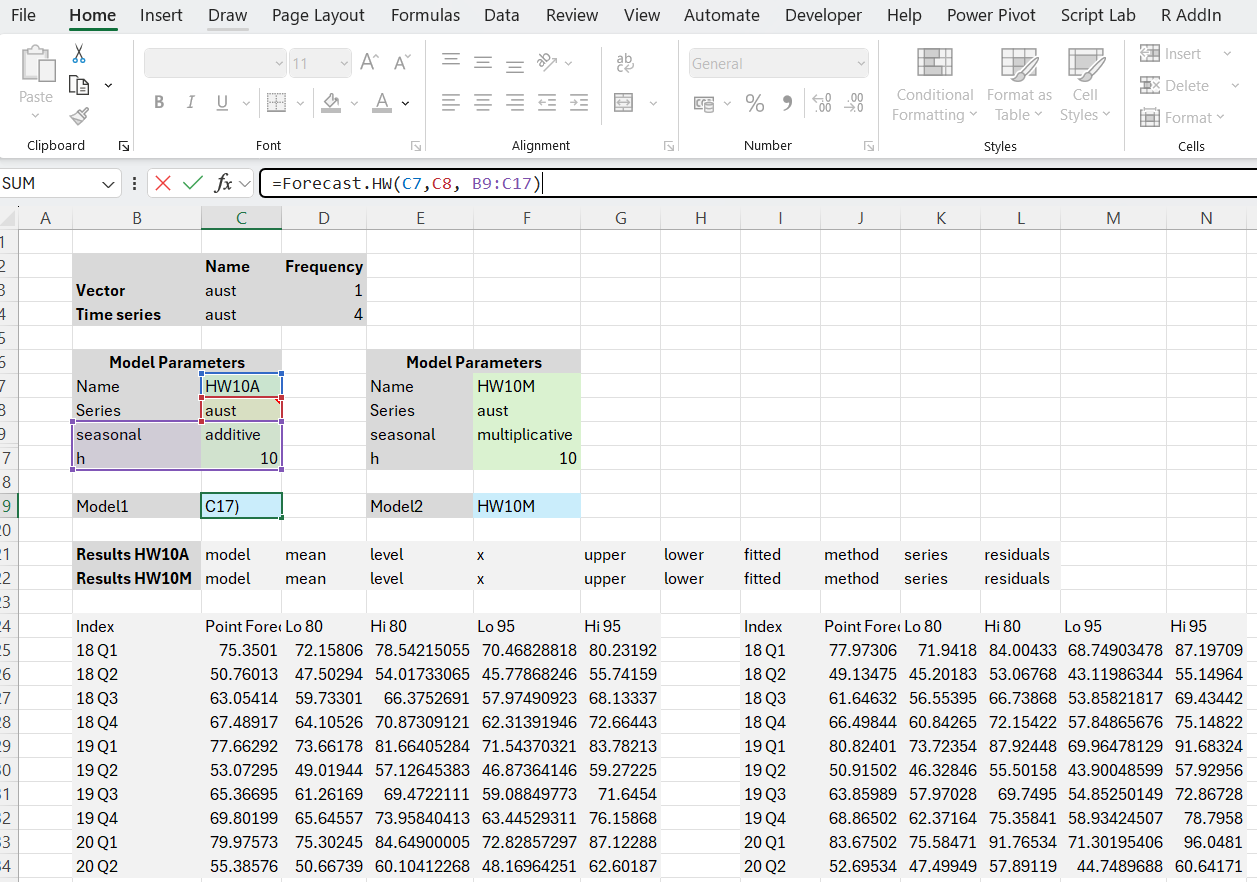Select the Format Painter brush icon

79,117
